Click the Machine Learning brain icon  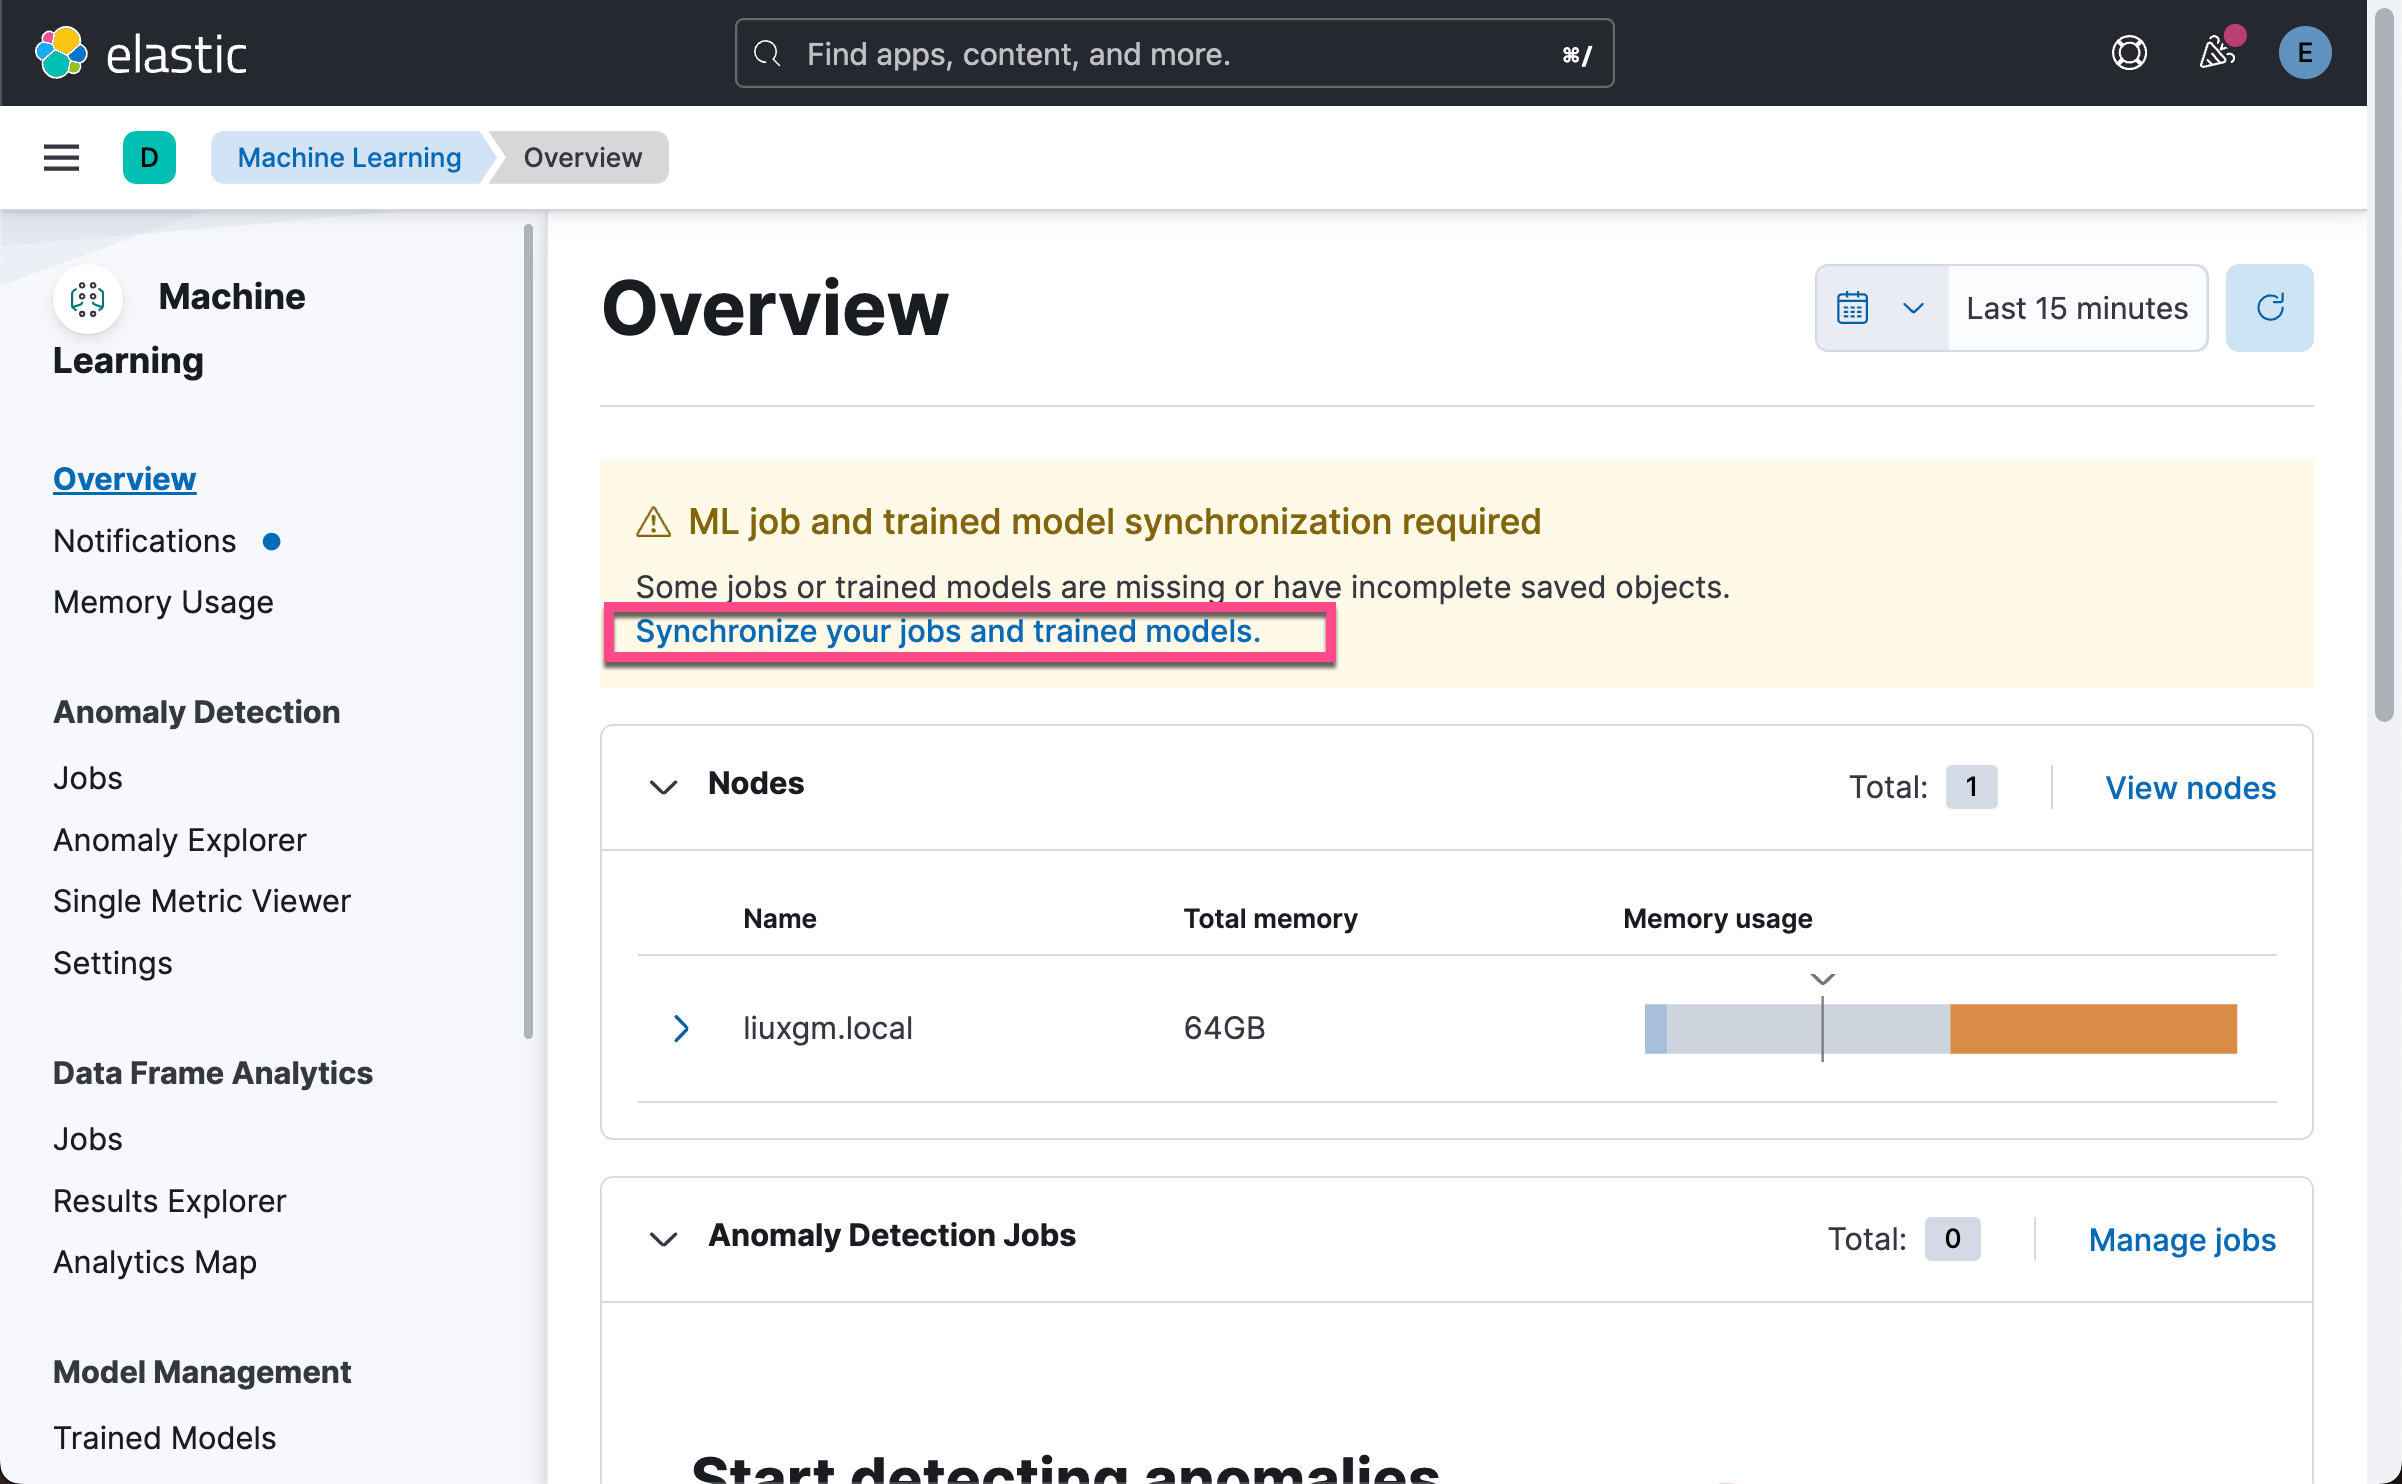(88, 298)
